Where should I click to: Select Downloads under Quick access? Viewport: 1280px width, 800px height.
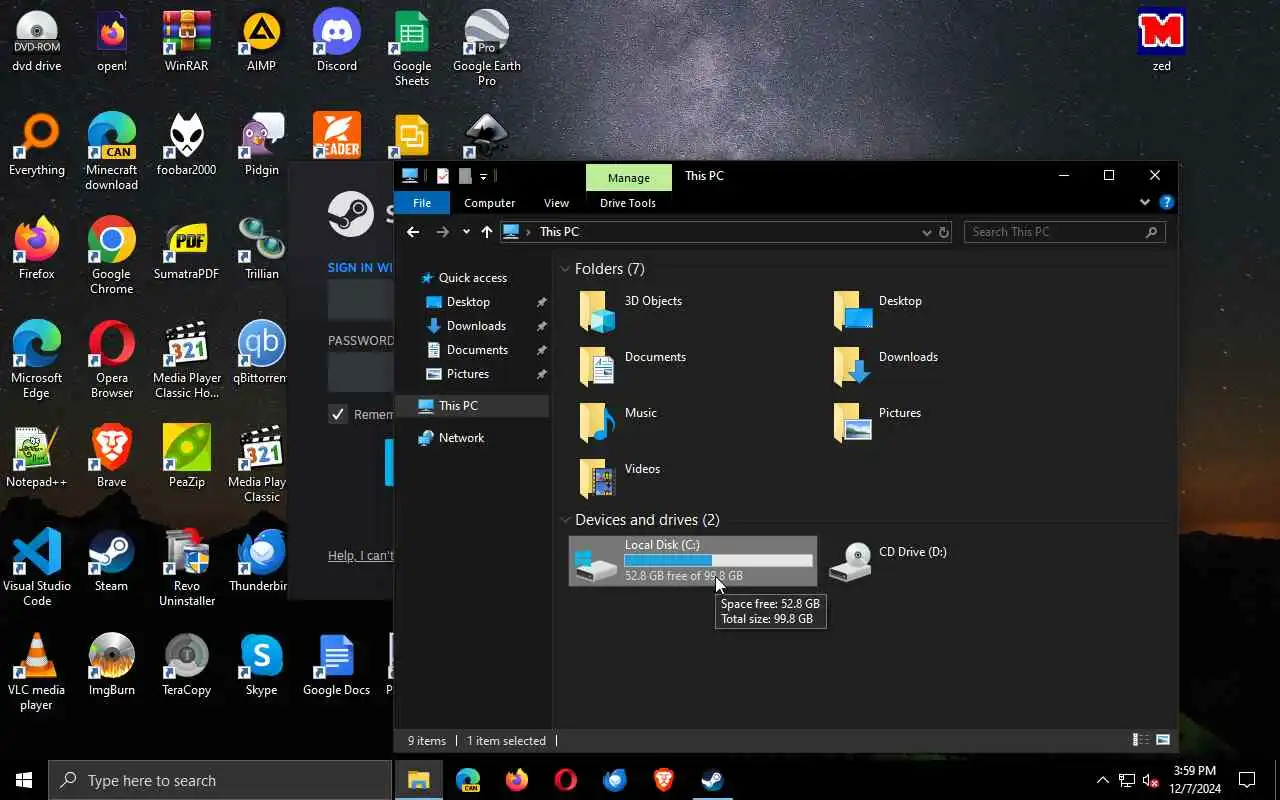[476, 326]
